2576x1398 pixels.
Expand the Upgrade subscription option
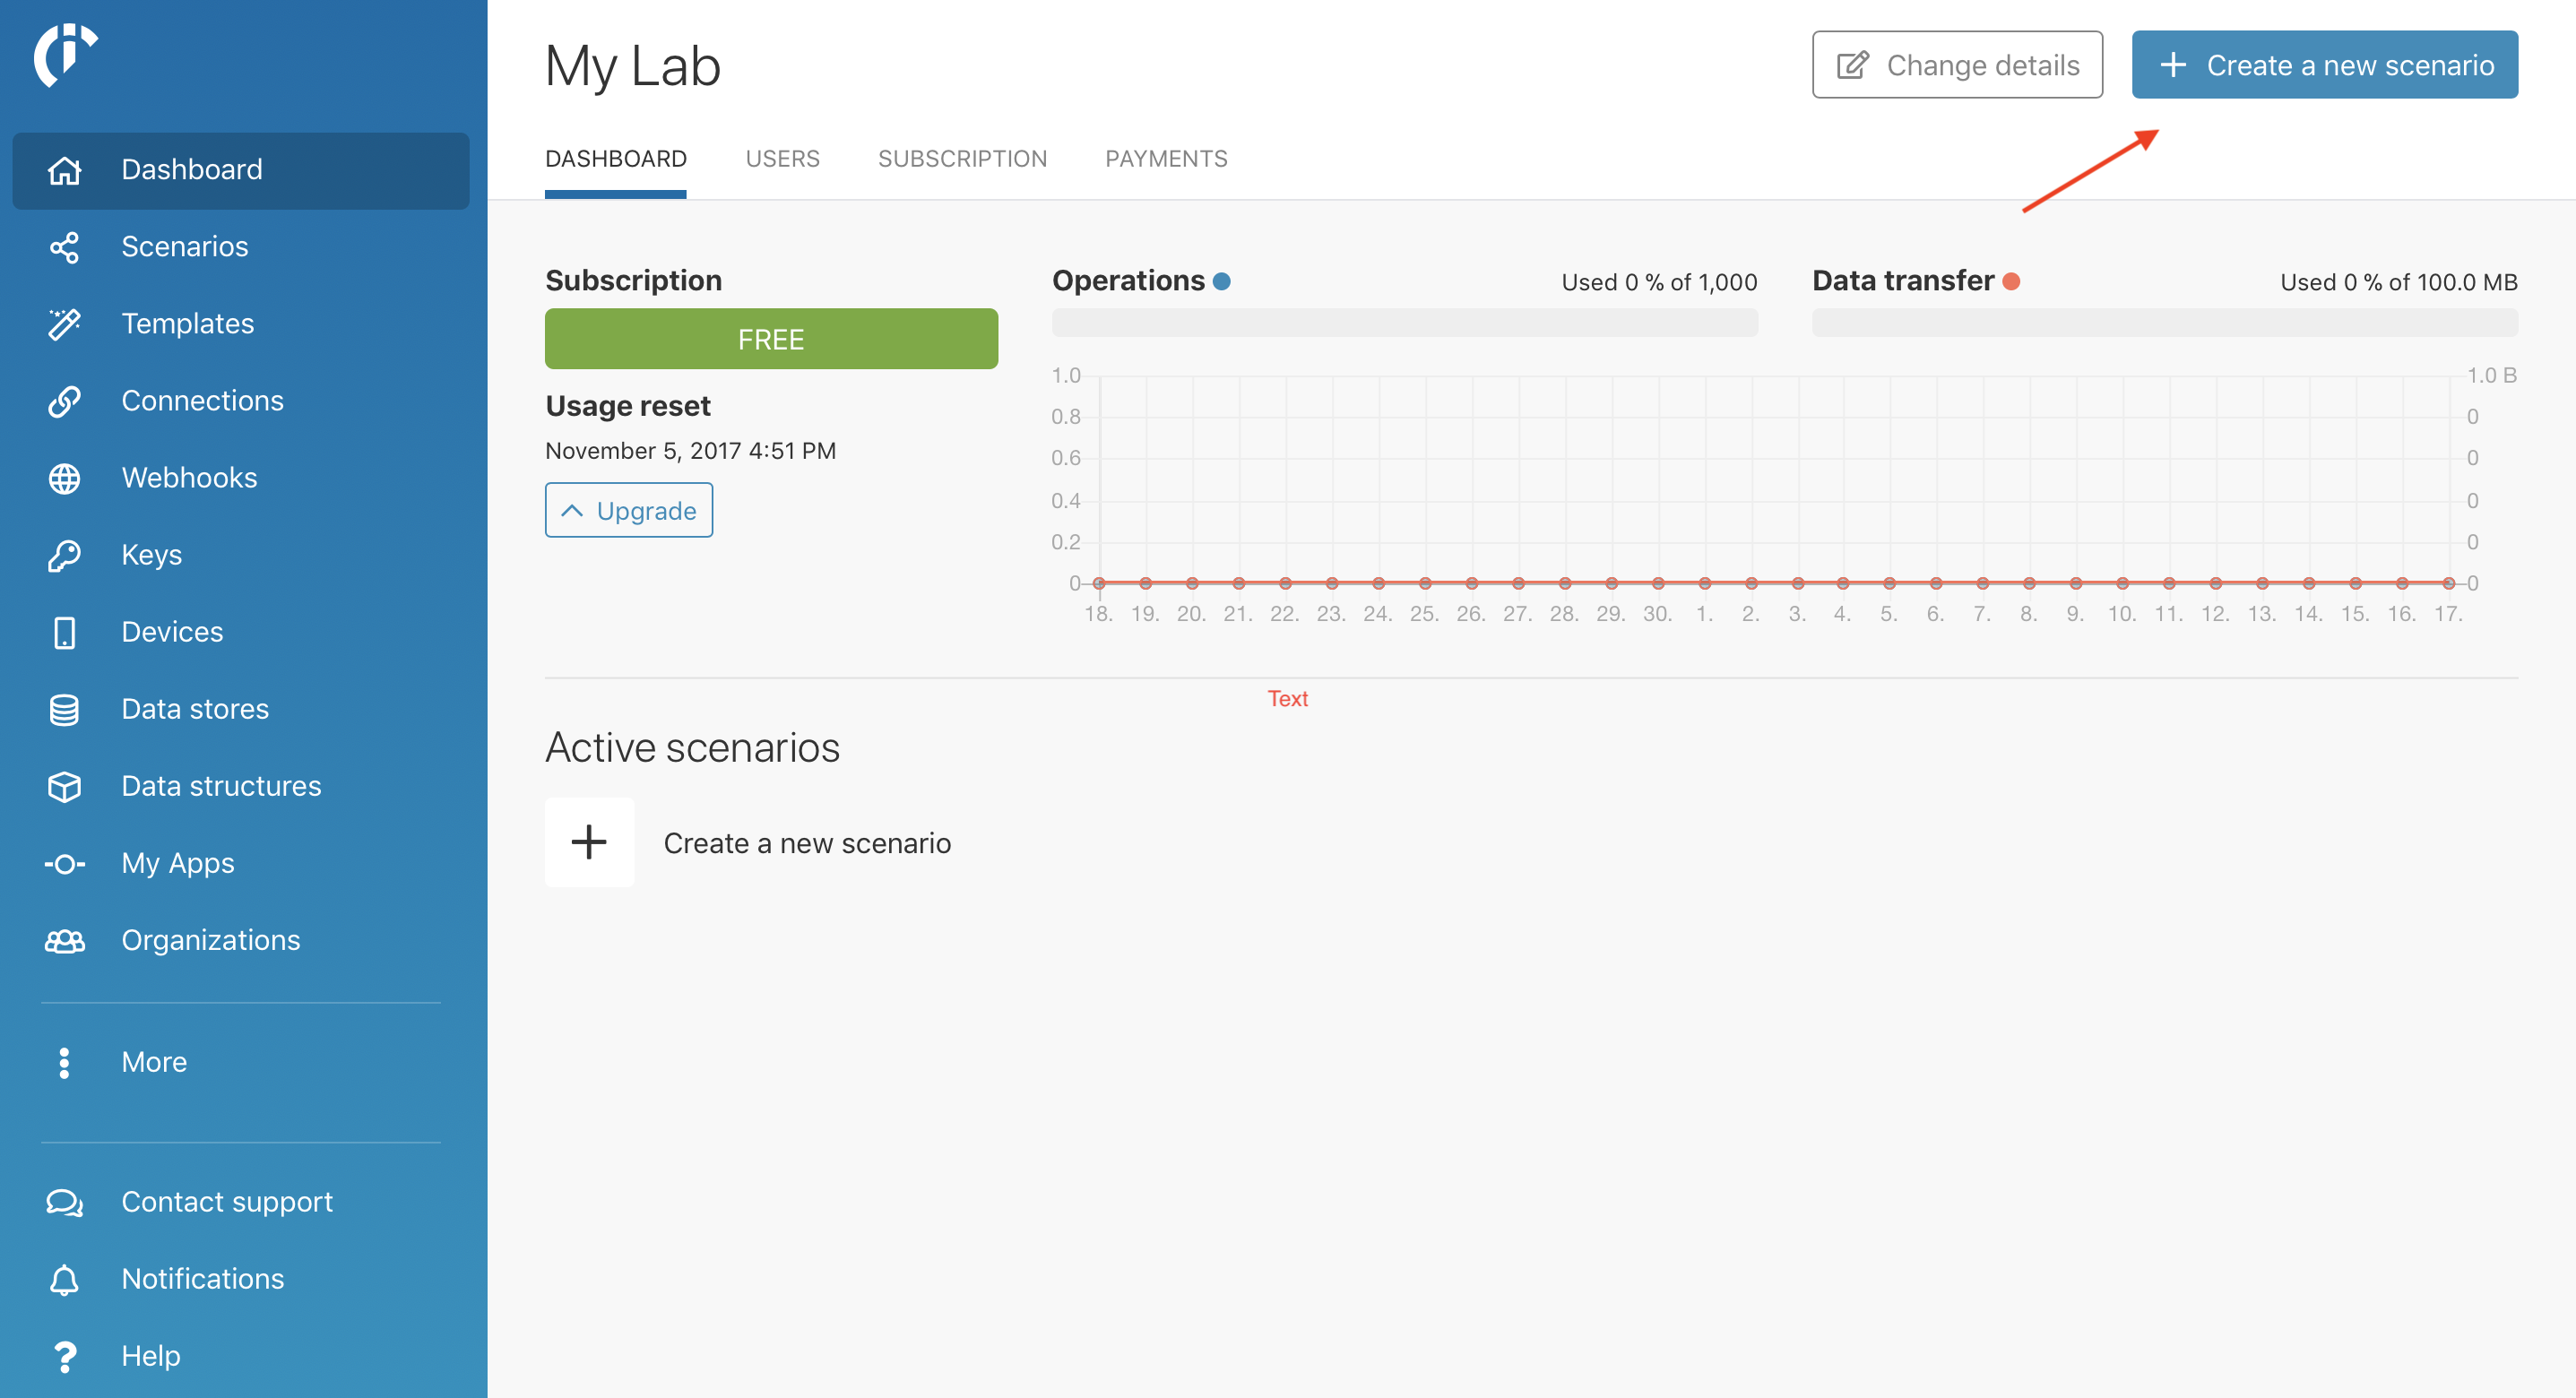click(628, 510)
